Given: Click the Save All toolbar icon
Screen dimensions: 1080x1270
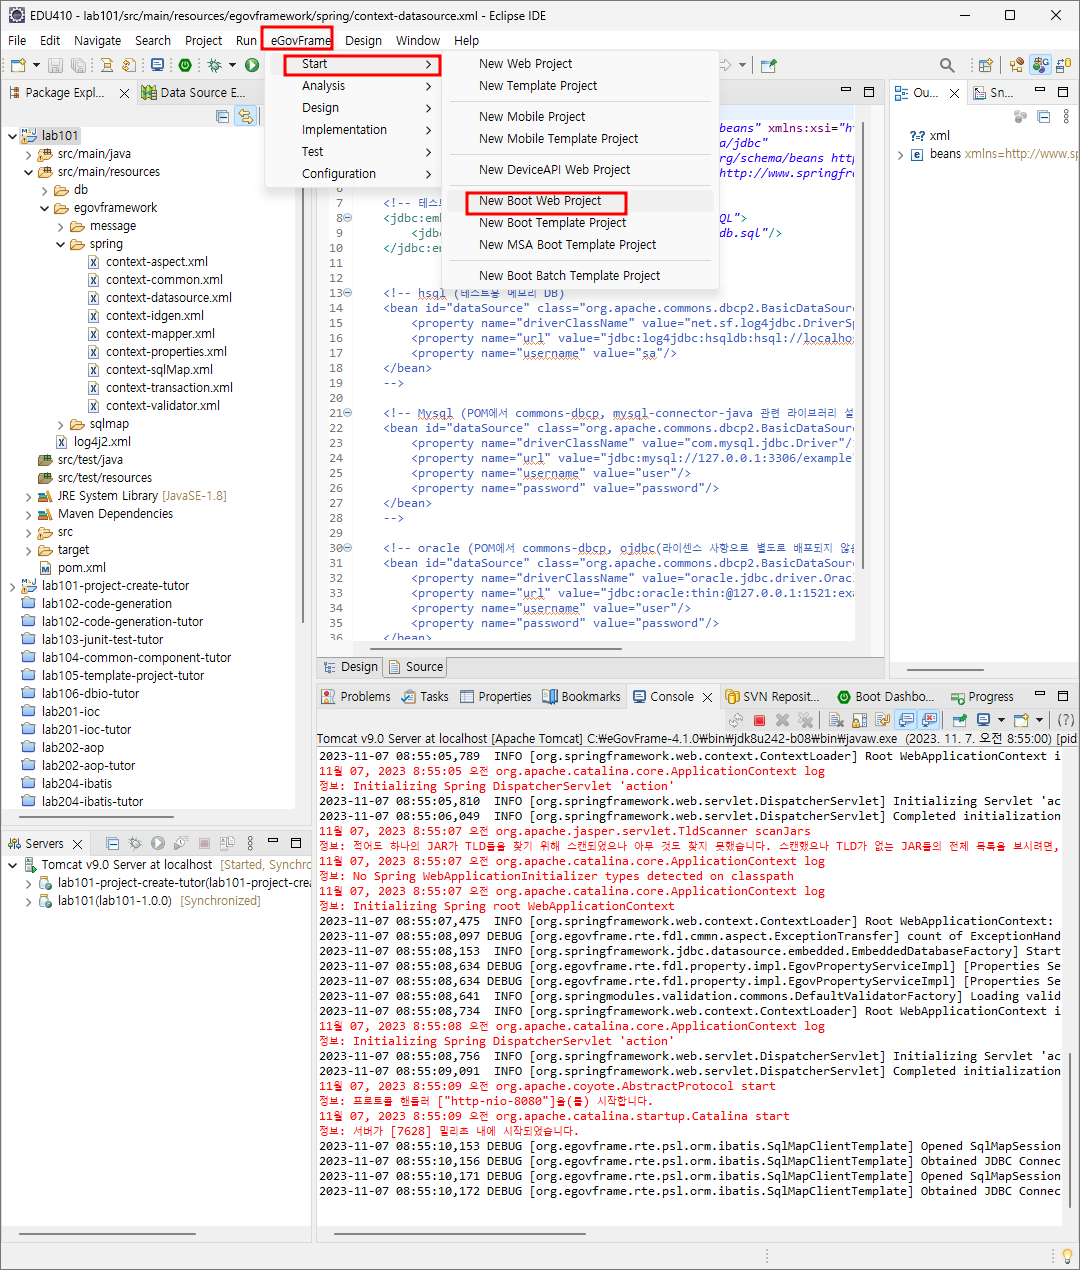Looking at the screenshot, I should pyautogui.click(x=77, y=65).
